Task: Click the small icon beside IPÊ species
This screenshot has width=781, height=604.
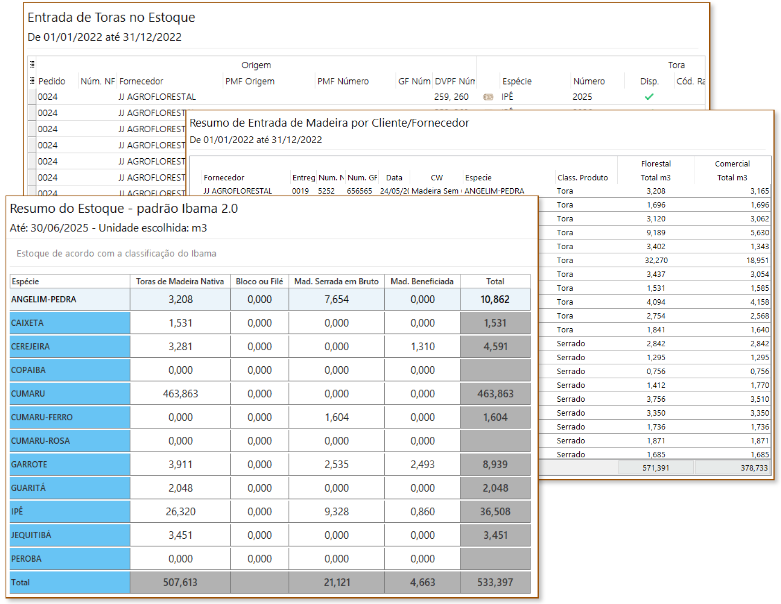Action: [488, 97]
